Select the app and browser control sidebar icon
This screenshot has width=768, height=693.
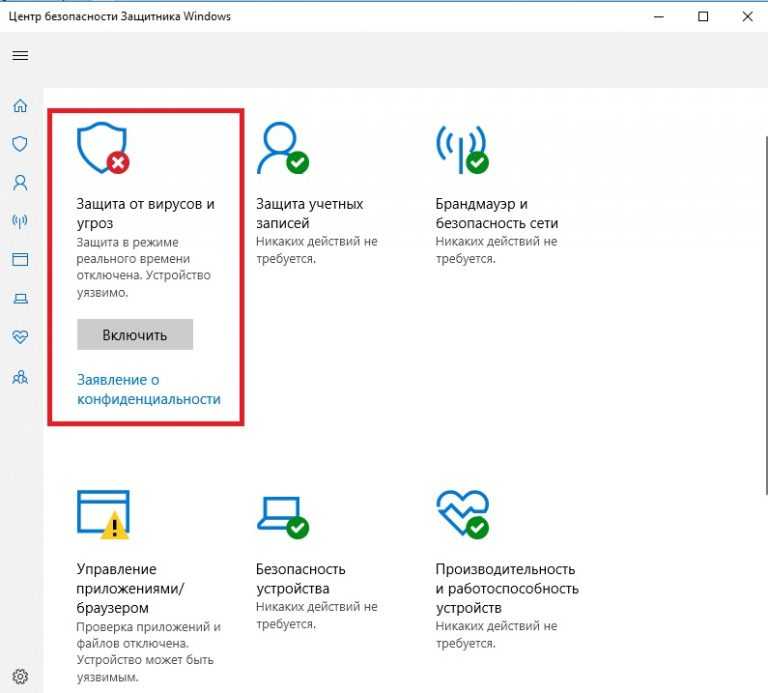20,259
